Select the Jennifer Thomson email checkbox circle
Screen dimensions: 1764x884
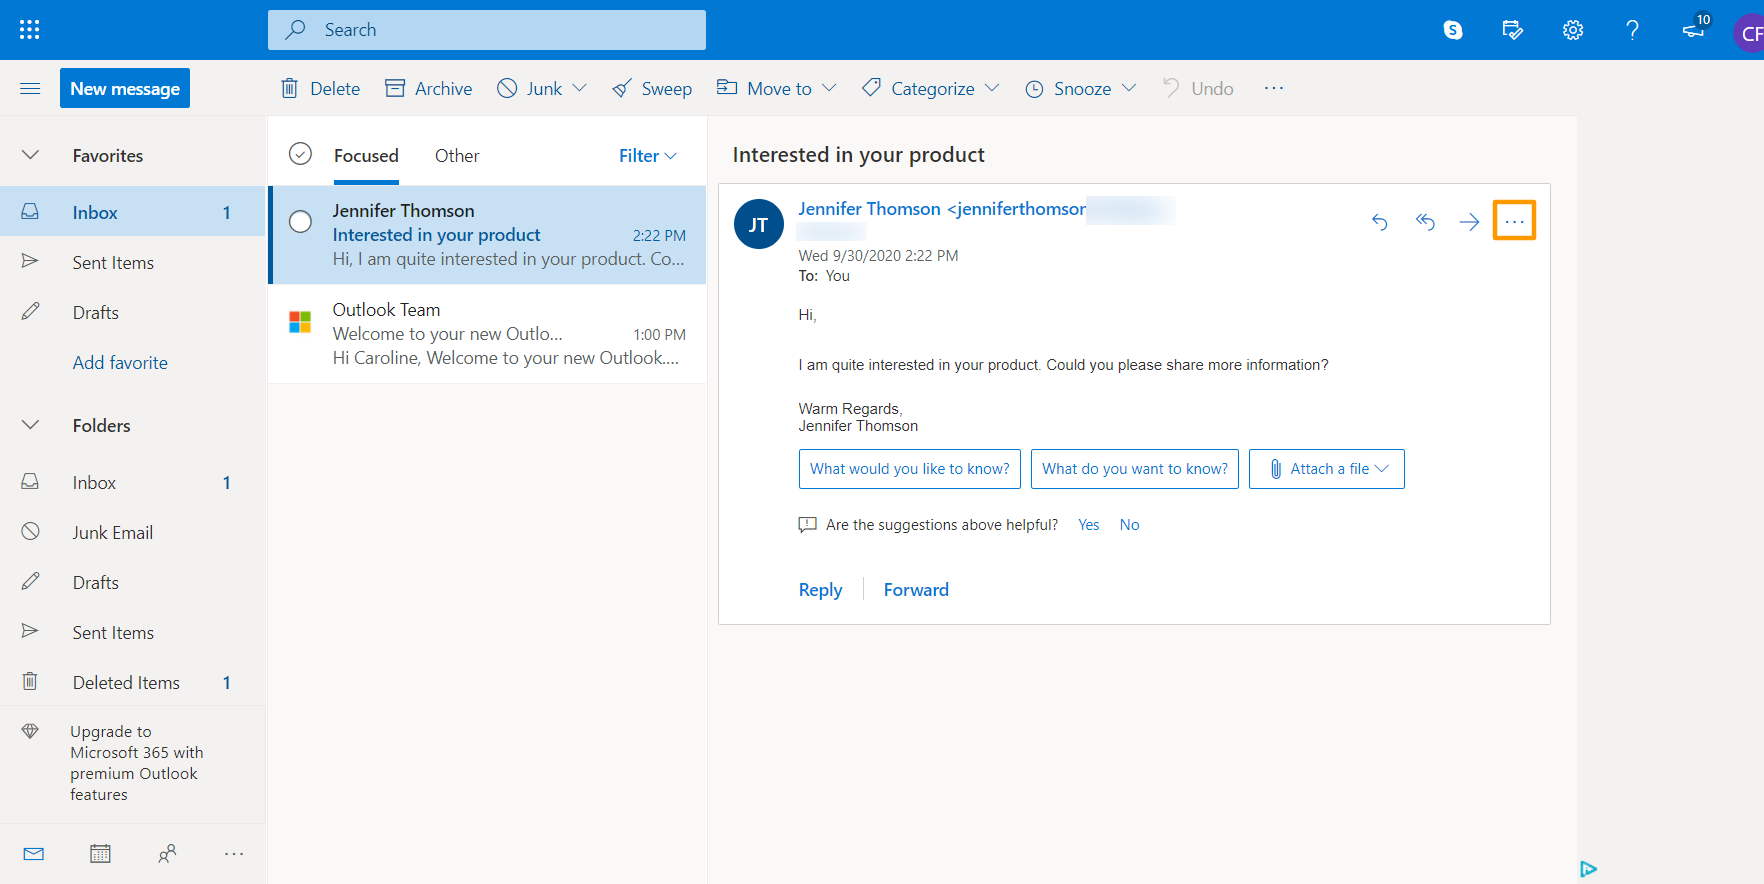300,222
